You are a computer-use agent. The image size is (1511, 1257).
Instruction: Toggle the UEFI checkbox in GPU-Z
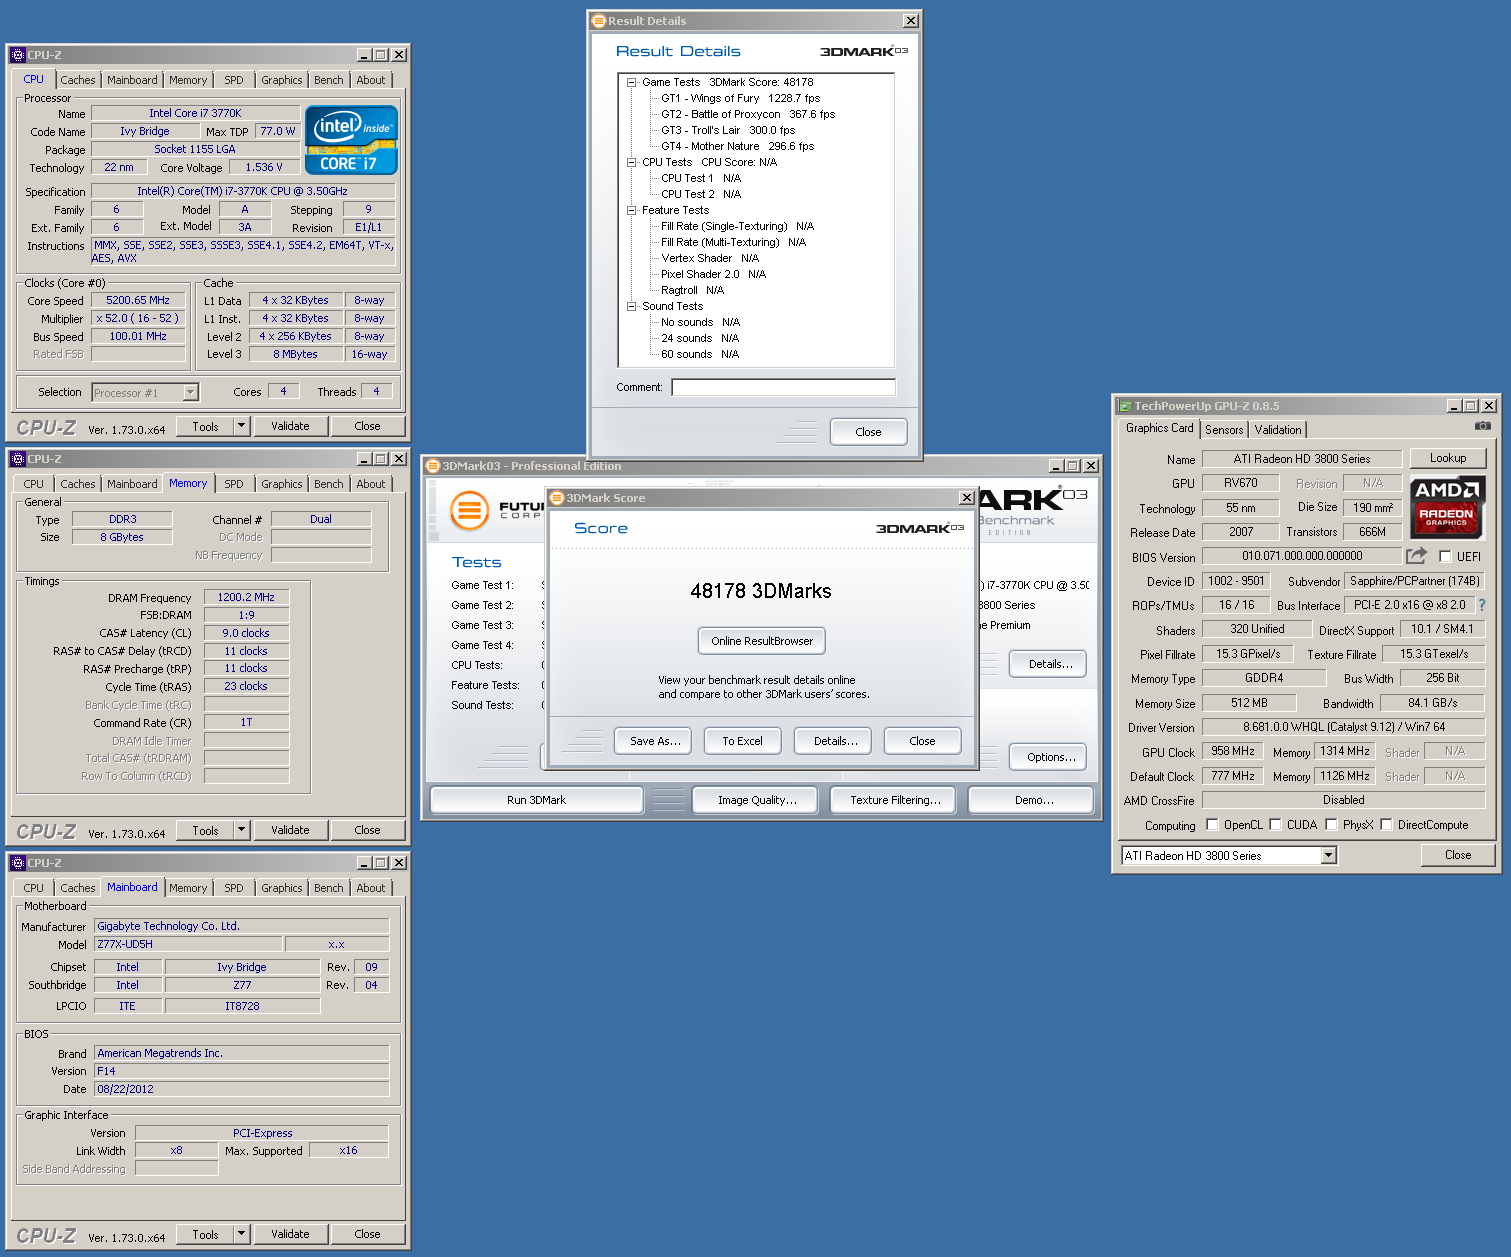[1445, 557]
